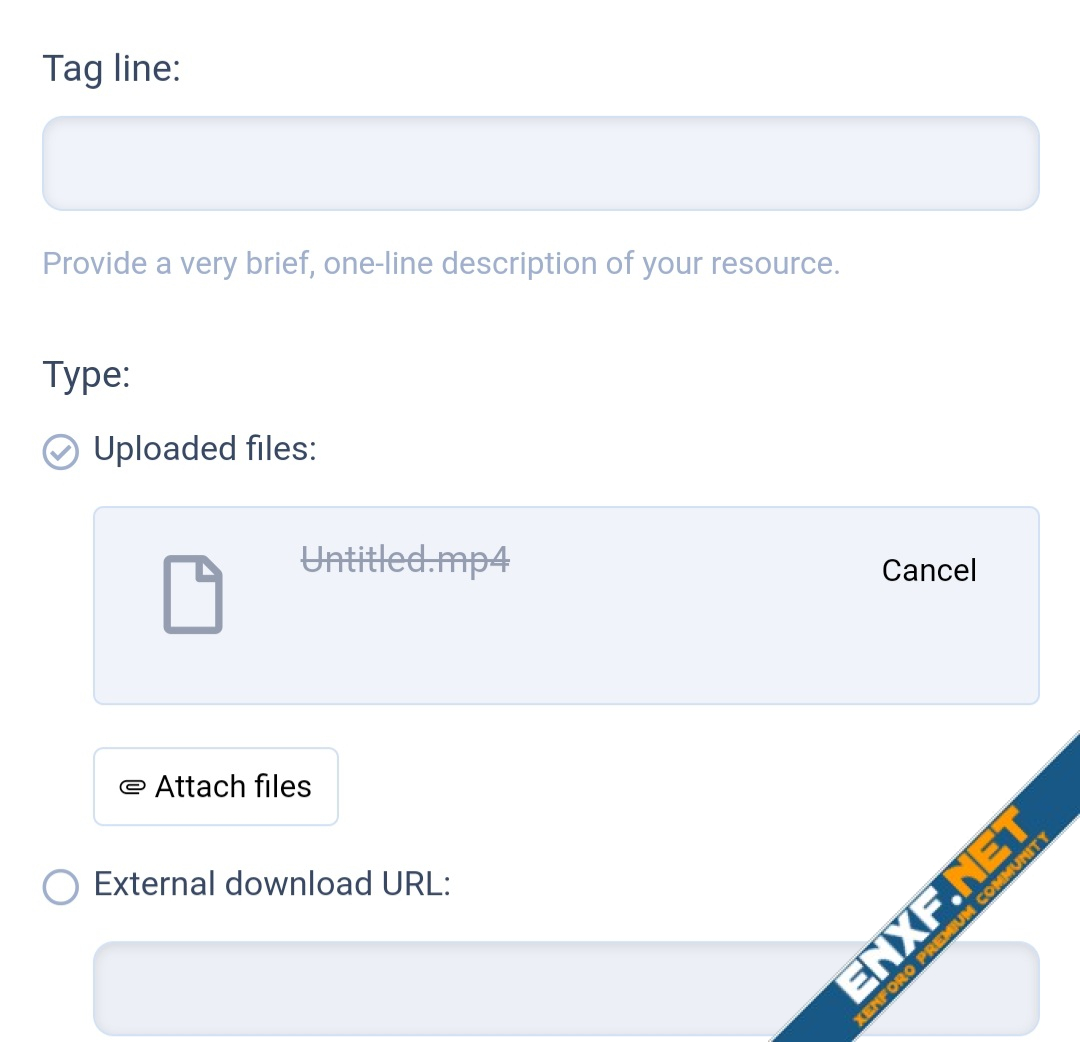1080x1042 pixels.
Task: Select the Uploaded files radio option
Action: point(61,451)
